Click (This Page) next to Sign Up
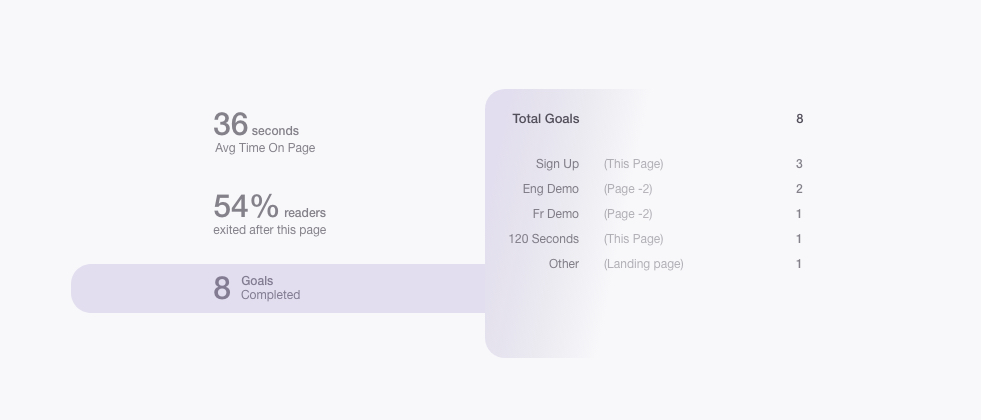 point(633,164)
